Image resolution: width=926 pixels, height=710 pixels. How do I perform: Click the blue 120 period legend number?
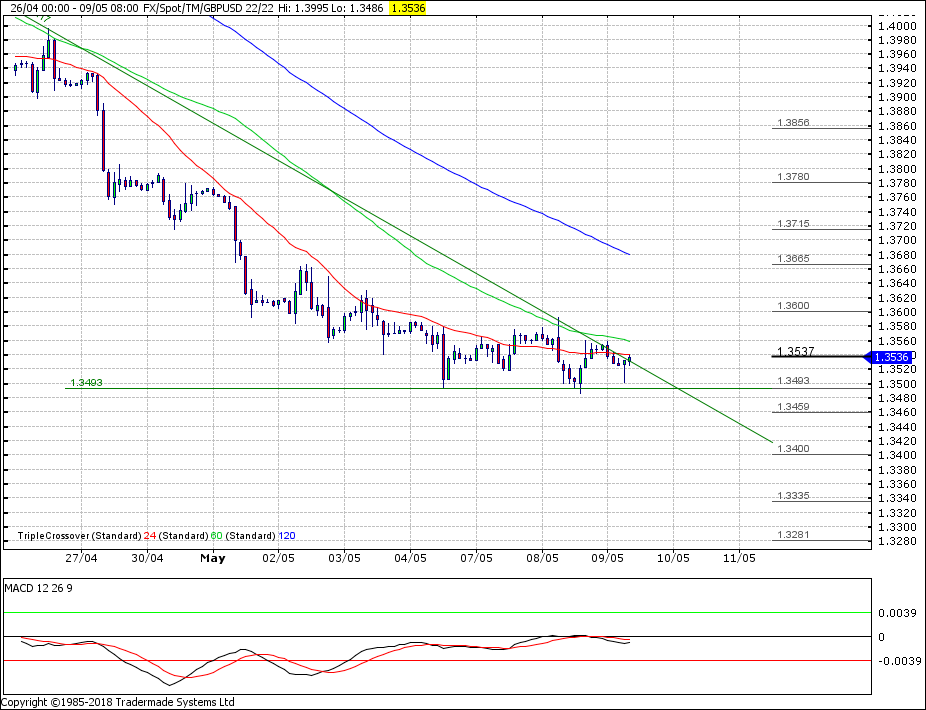click(x=287, y=536)
